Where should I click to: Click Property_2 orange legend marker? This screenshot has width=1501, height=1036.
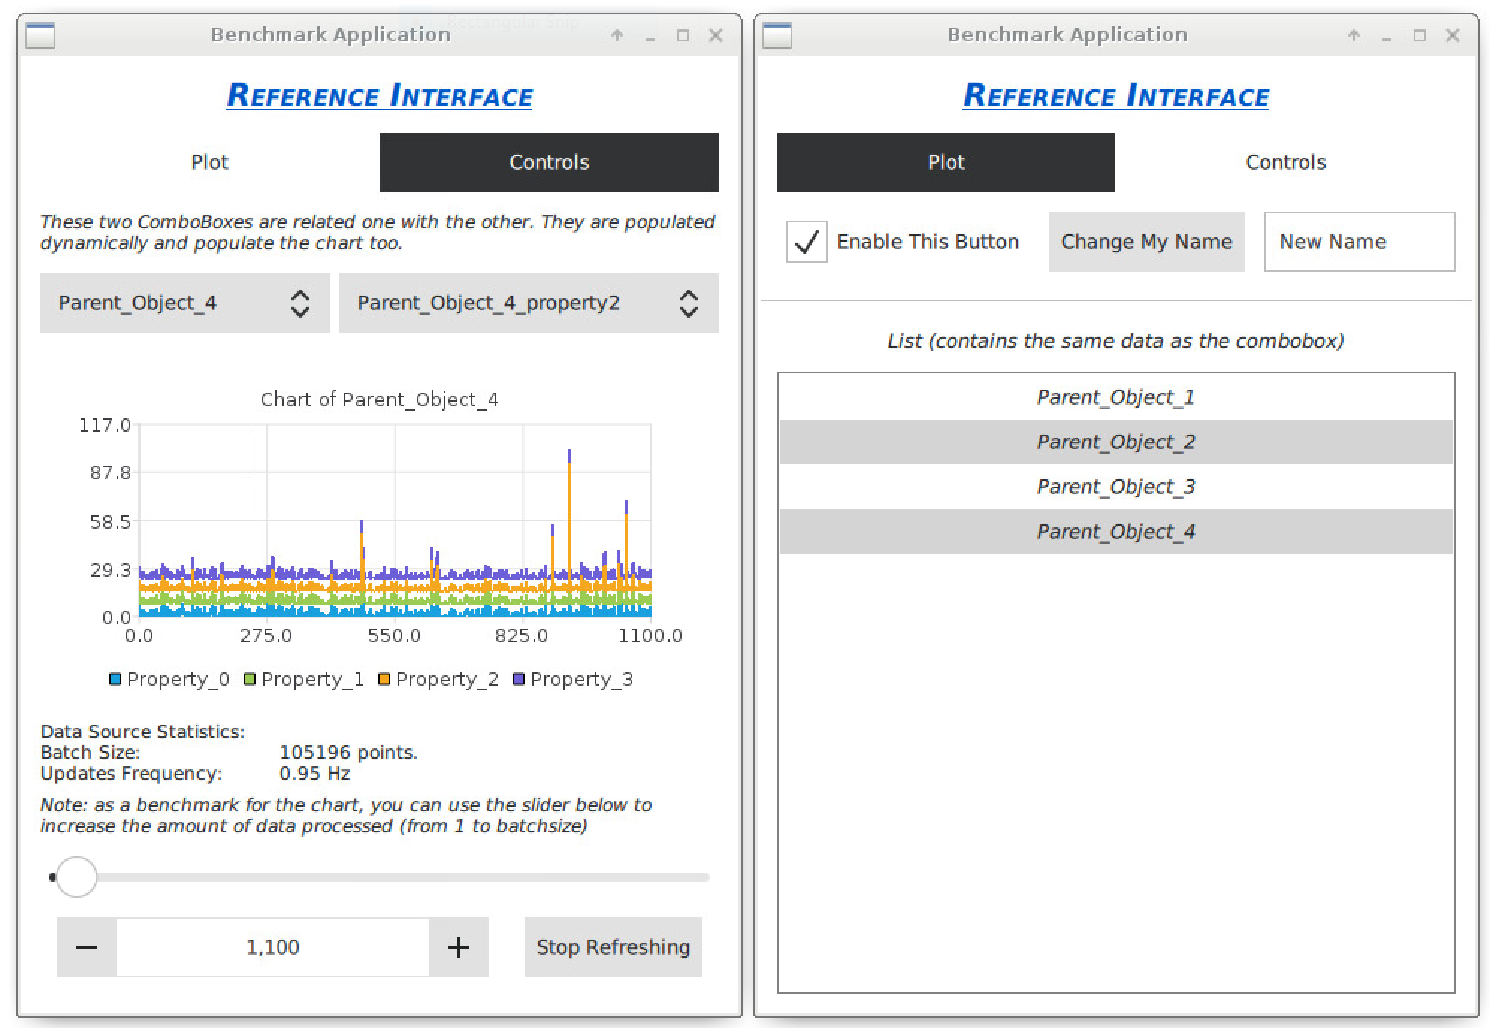tap(384, 679)
